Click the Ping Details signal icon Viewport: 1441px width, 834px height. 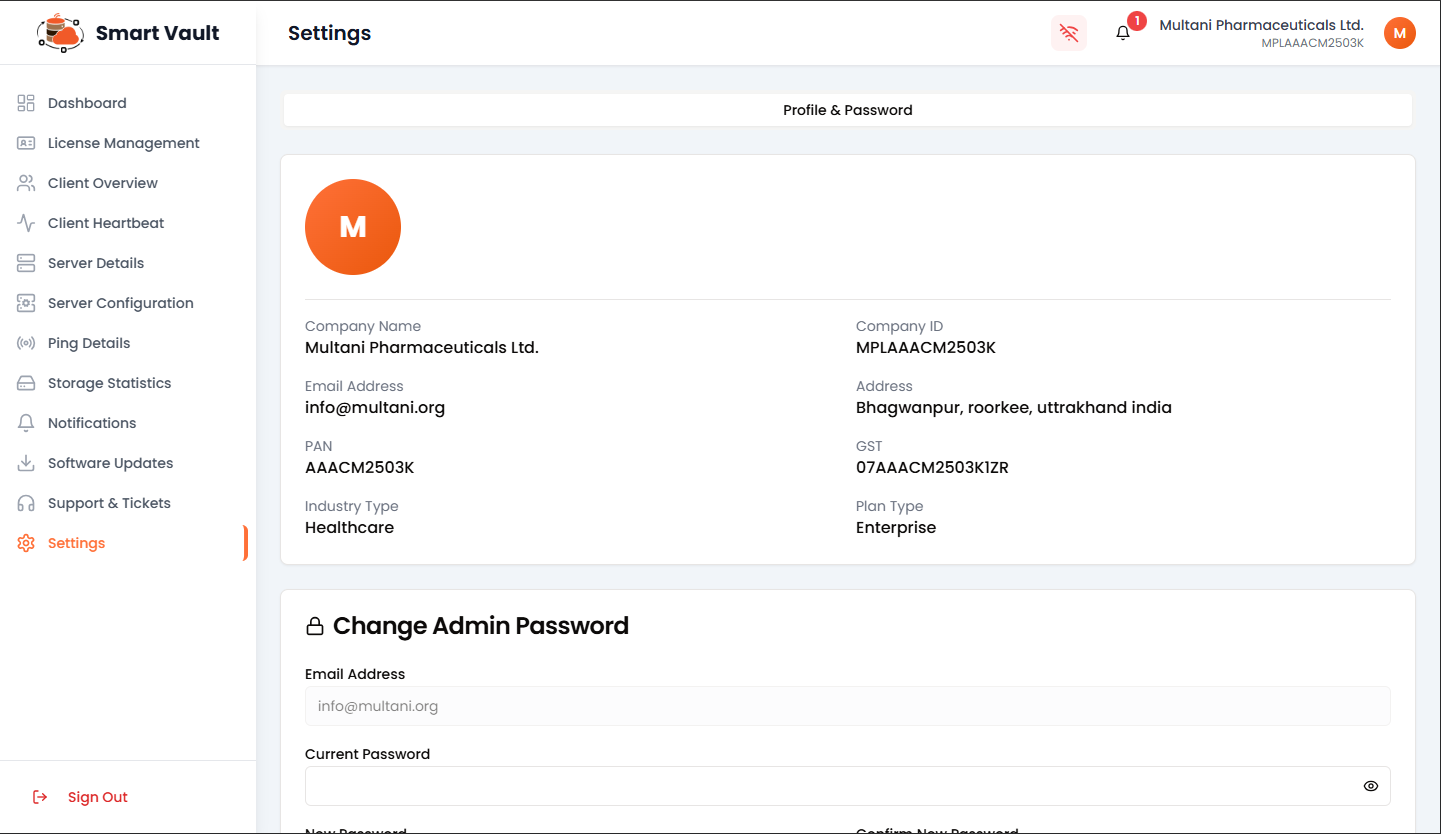[x=26, y=343]
